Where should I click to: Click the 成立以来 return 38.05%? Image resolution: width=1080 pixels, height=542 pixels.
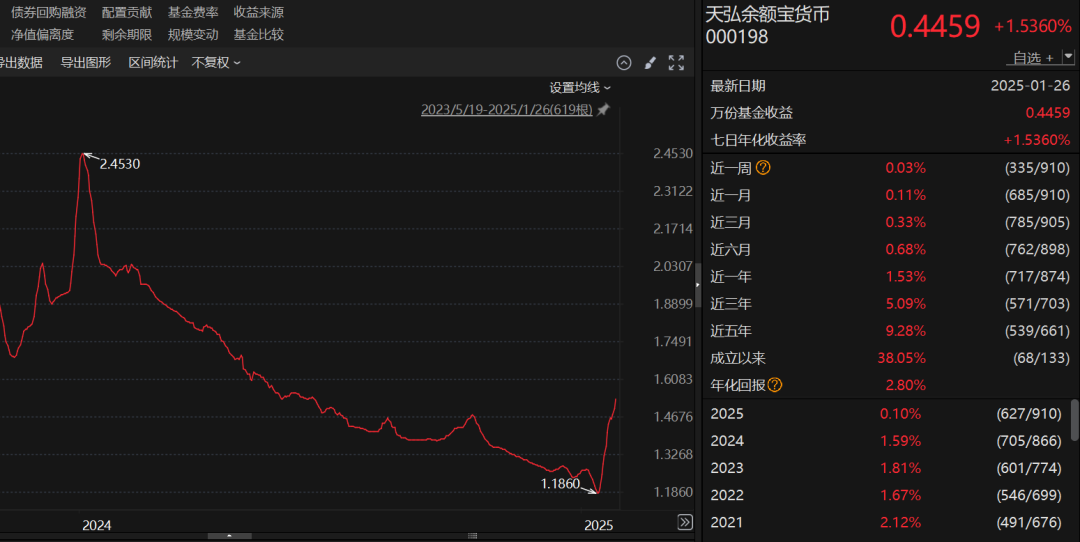pyautogui.click(x=902, y=358)
